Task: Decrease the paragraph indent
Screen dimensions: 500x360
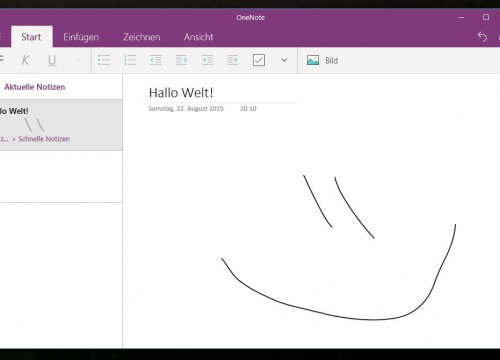Action: point(155,60)
